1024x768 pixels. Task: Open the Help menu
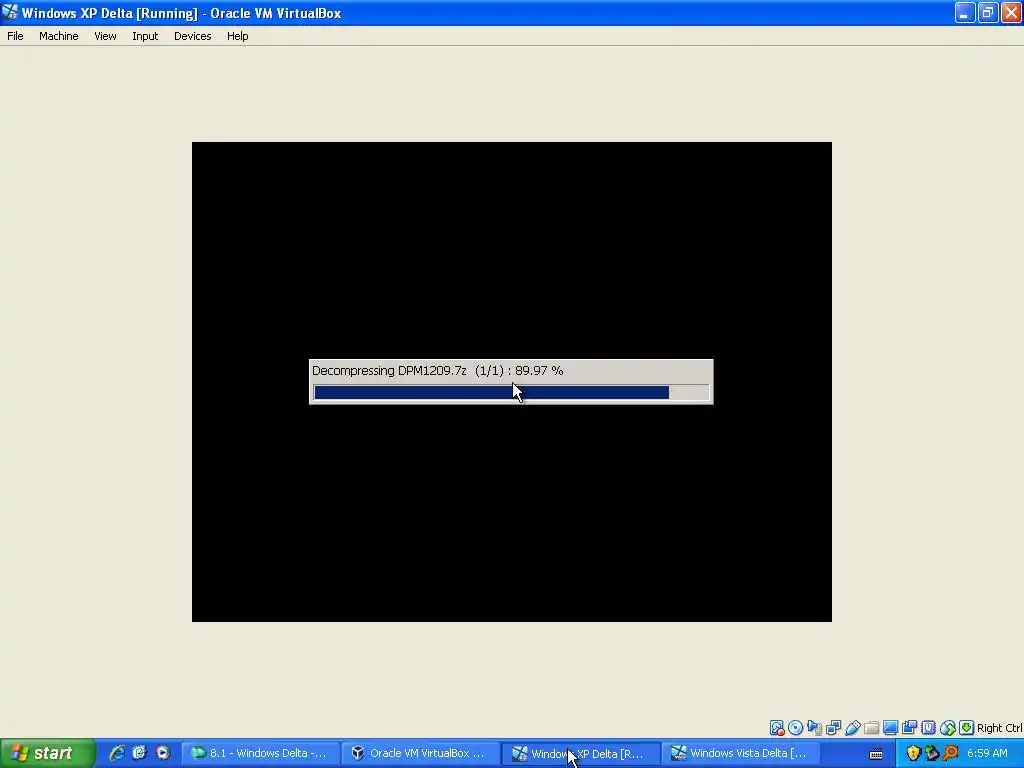[238, 36]
